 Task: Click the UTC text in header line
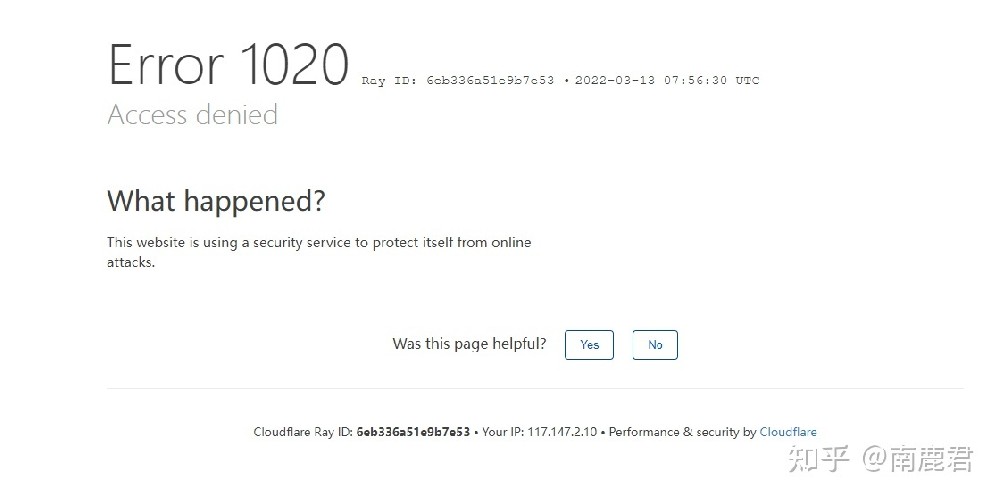pyautogui.click(x=747, y=80)
